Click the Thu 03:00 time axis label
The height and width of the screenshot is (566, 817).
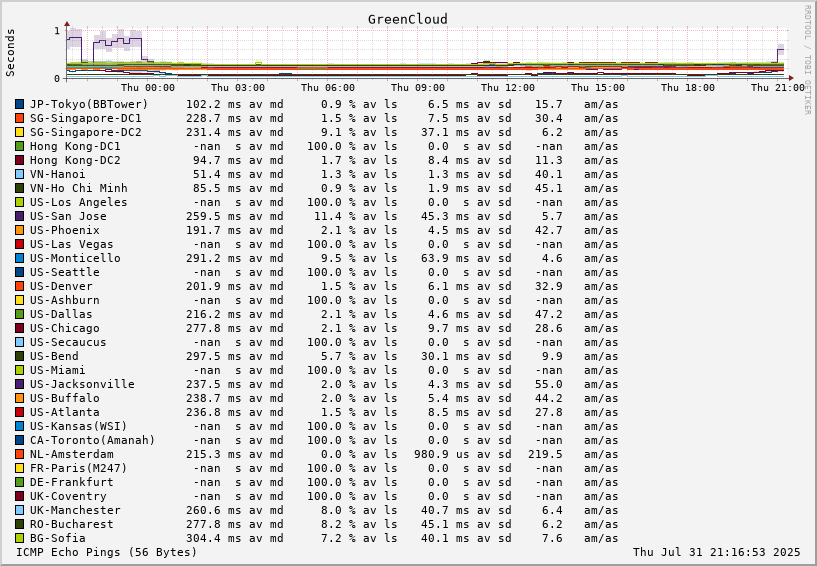[238, 88]
